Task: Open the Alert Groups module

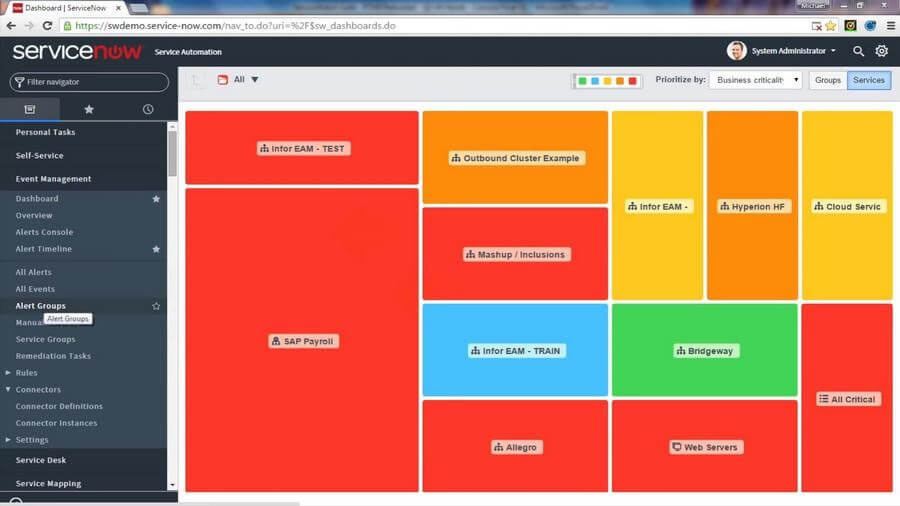Action: coord(40,306)
